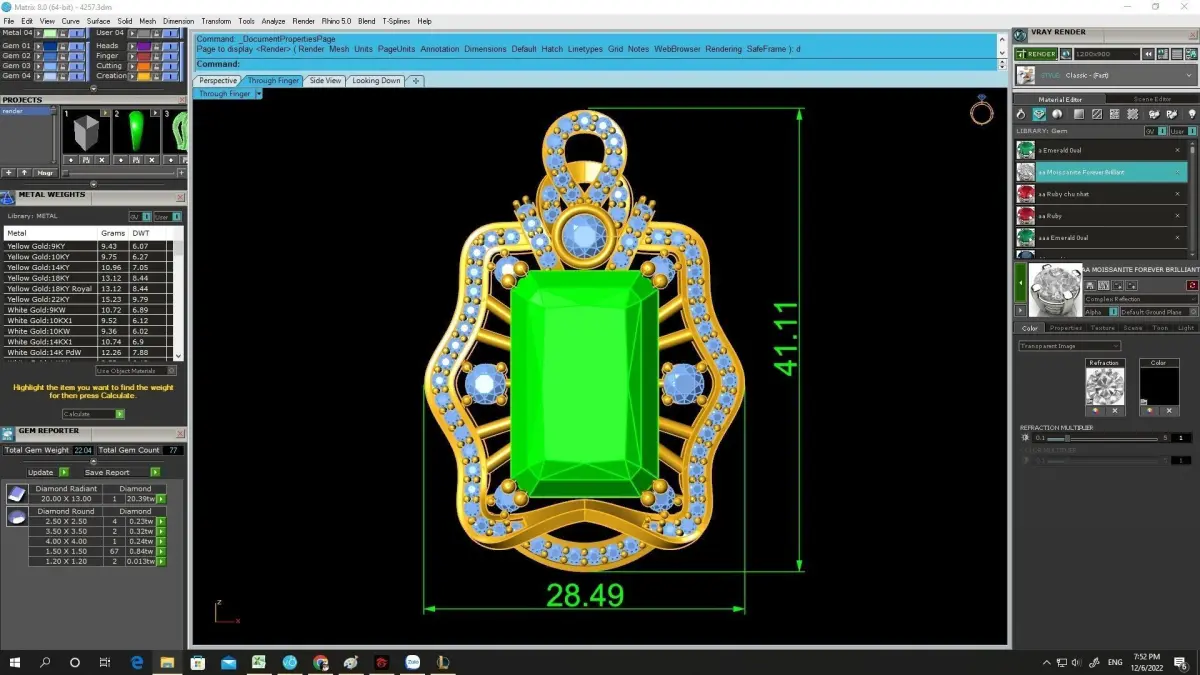Viewport: 1200px width, 675px height.
Task: Switch to the Looking Down viewport tab
Action: (376, 81)
